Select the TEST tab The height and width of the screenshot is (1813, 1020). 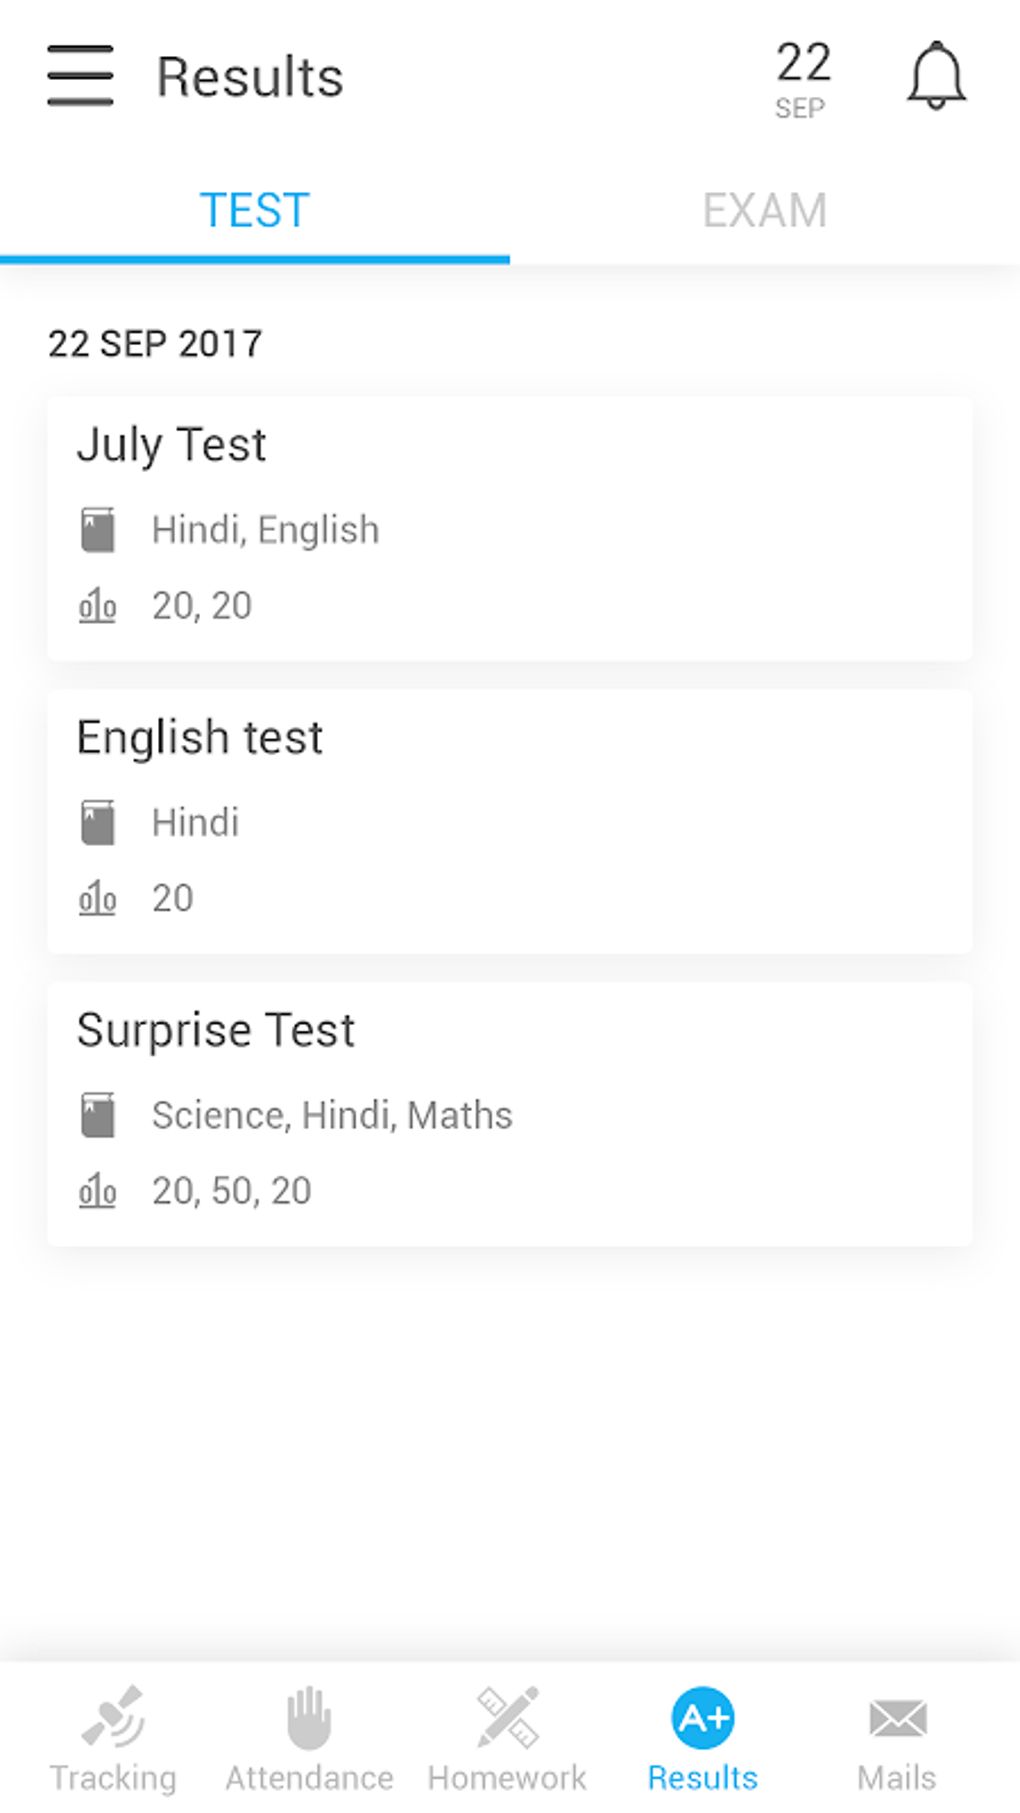coord(255,211)
